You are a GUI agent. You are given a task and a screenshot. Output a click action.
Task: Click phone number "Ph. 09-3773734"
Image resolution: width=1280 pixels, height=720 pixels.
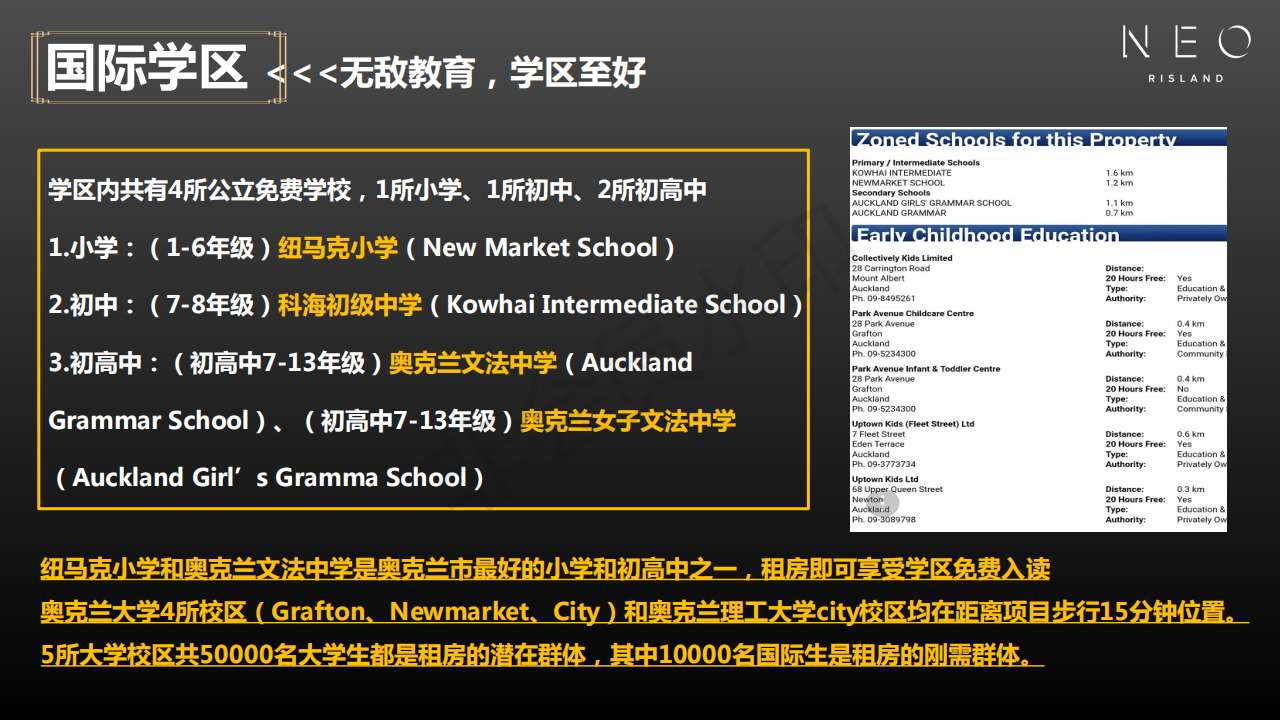click(x=884, y=464)
